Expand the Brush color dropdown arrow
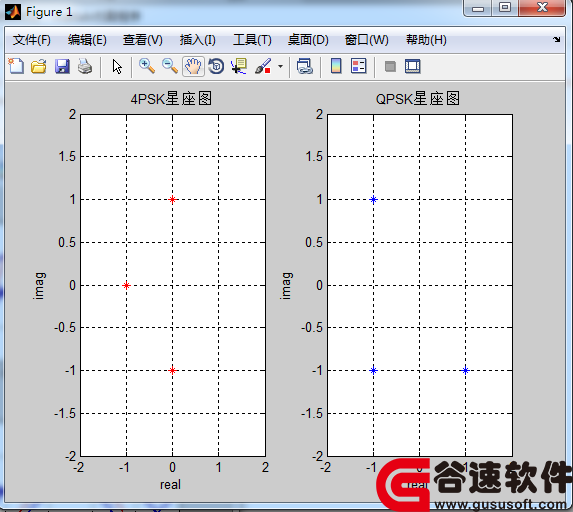Image resolution: width=573 pixels, height=512 pixels. pyautogui.click(x=280, y=67)
